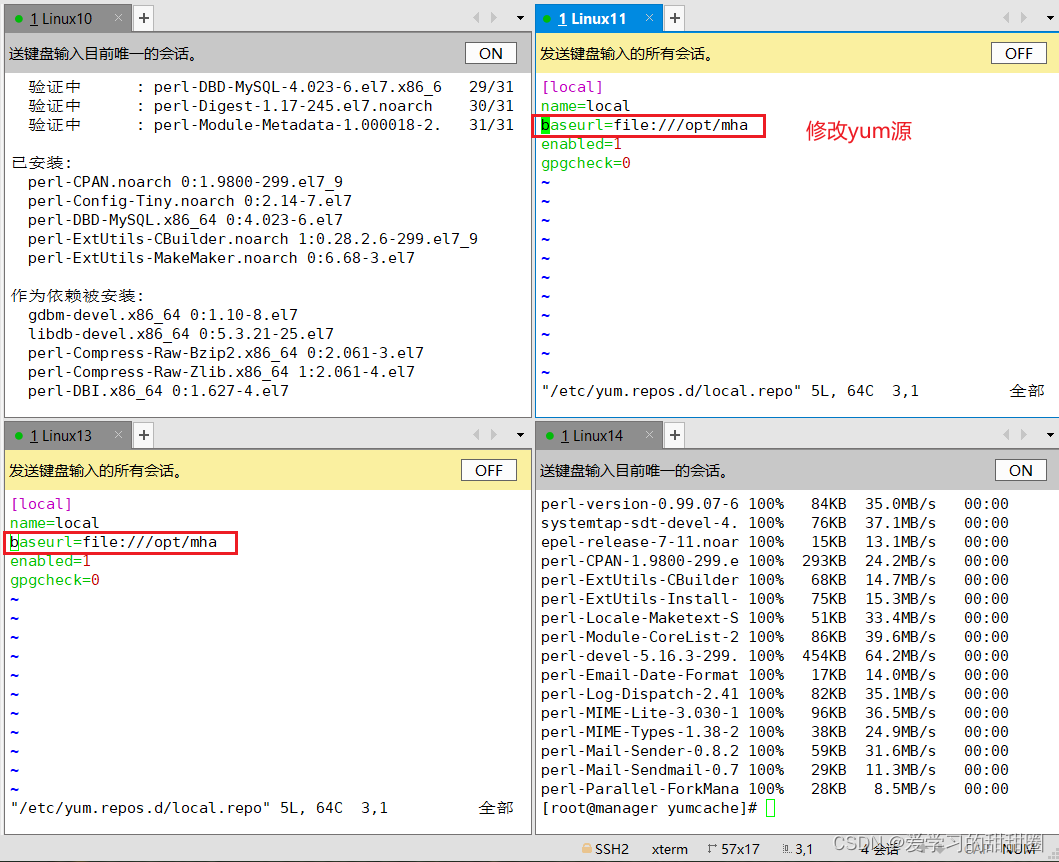Click the xterm status bar entry
The image size is (1059, 862).
click(x=669, y=849)
